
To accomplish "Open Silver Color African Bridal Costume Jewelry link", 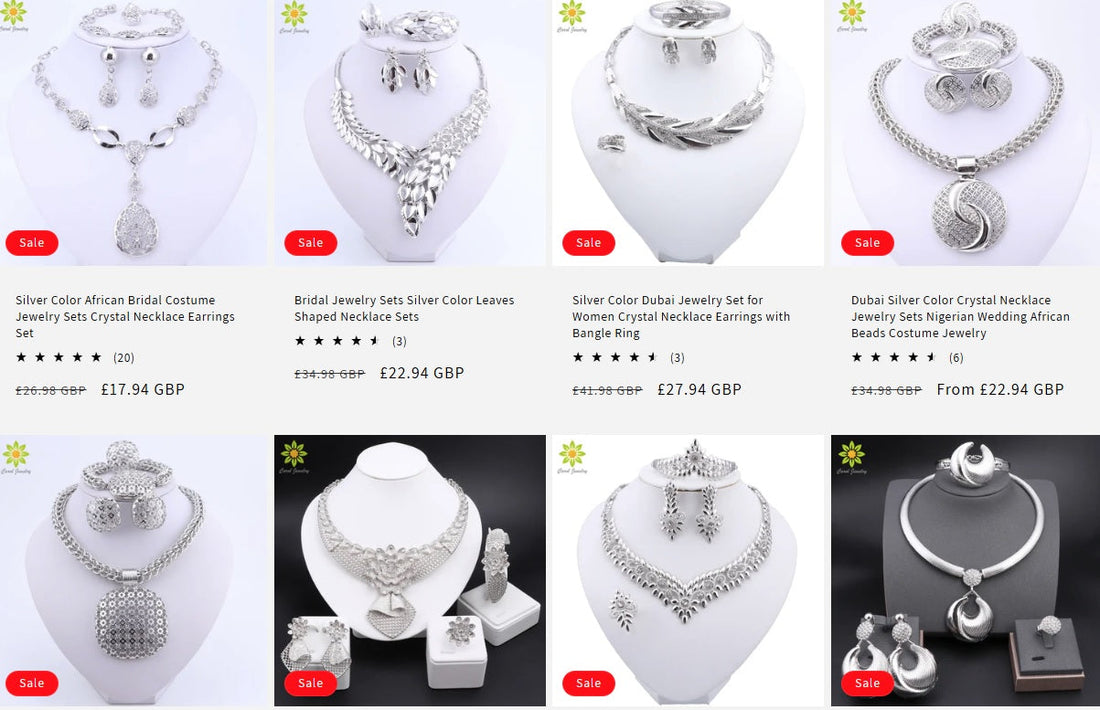I will click(125, 316).
